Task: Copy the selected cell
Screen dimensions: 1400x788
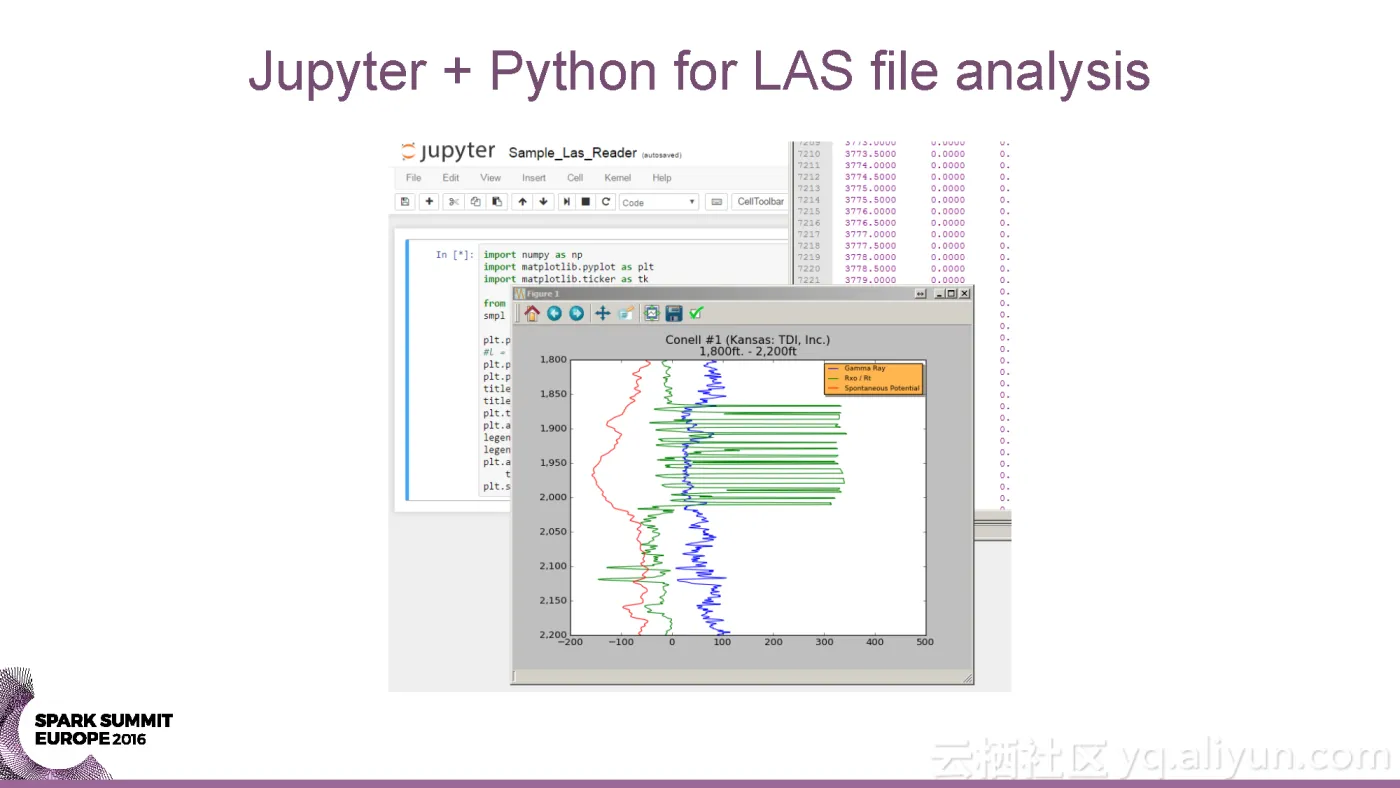Action: point(475,202)
